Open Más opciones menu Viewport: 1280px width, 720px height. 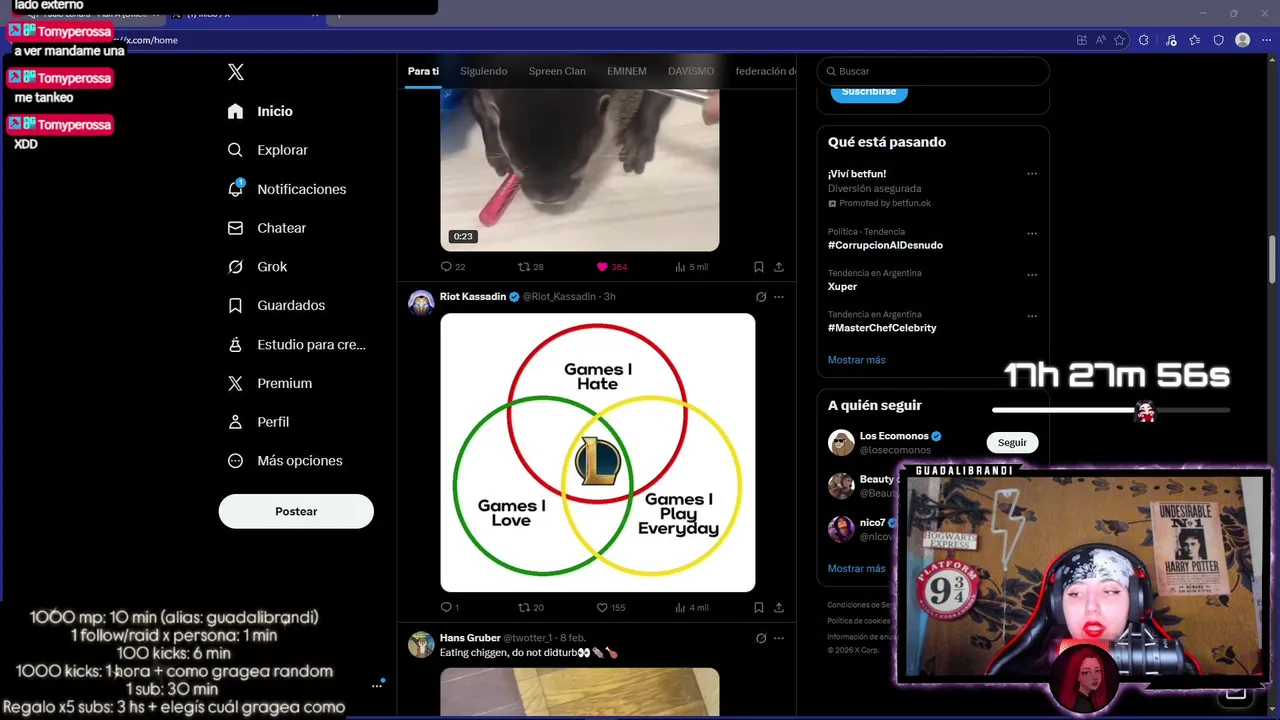[285, 461]
